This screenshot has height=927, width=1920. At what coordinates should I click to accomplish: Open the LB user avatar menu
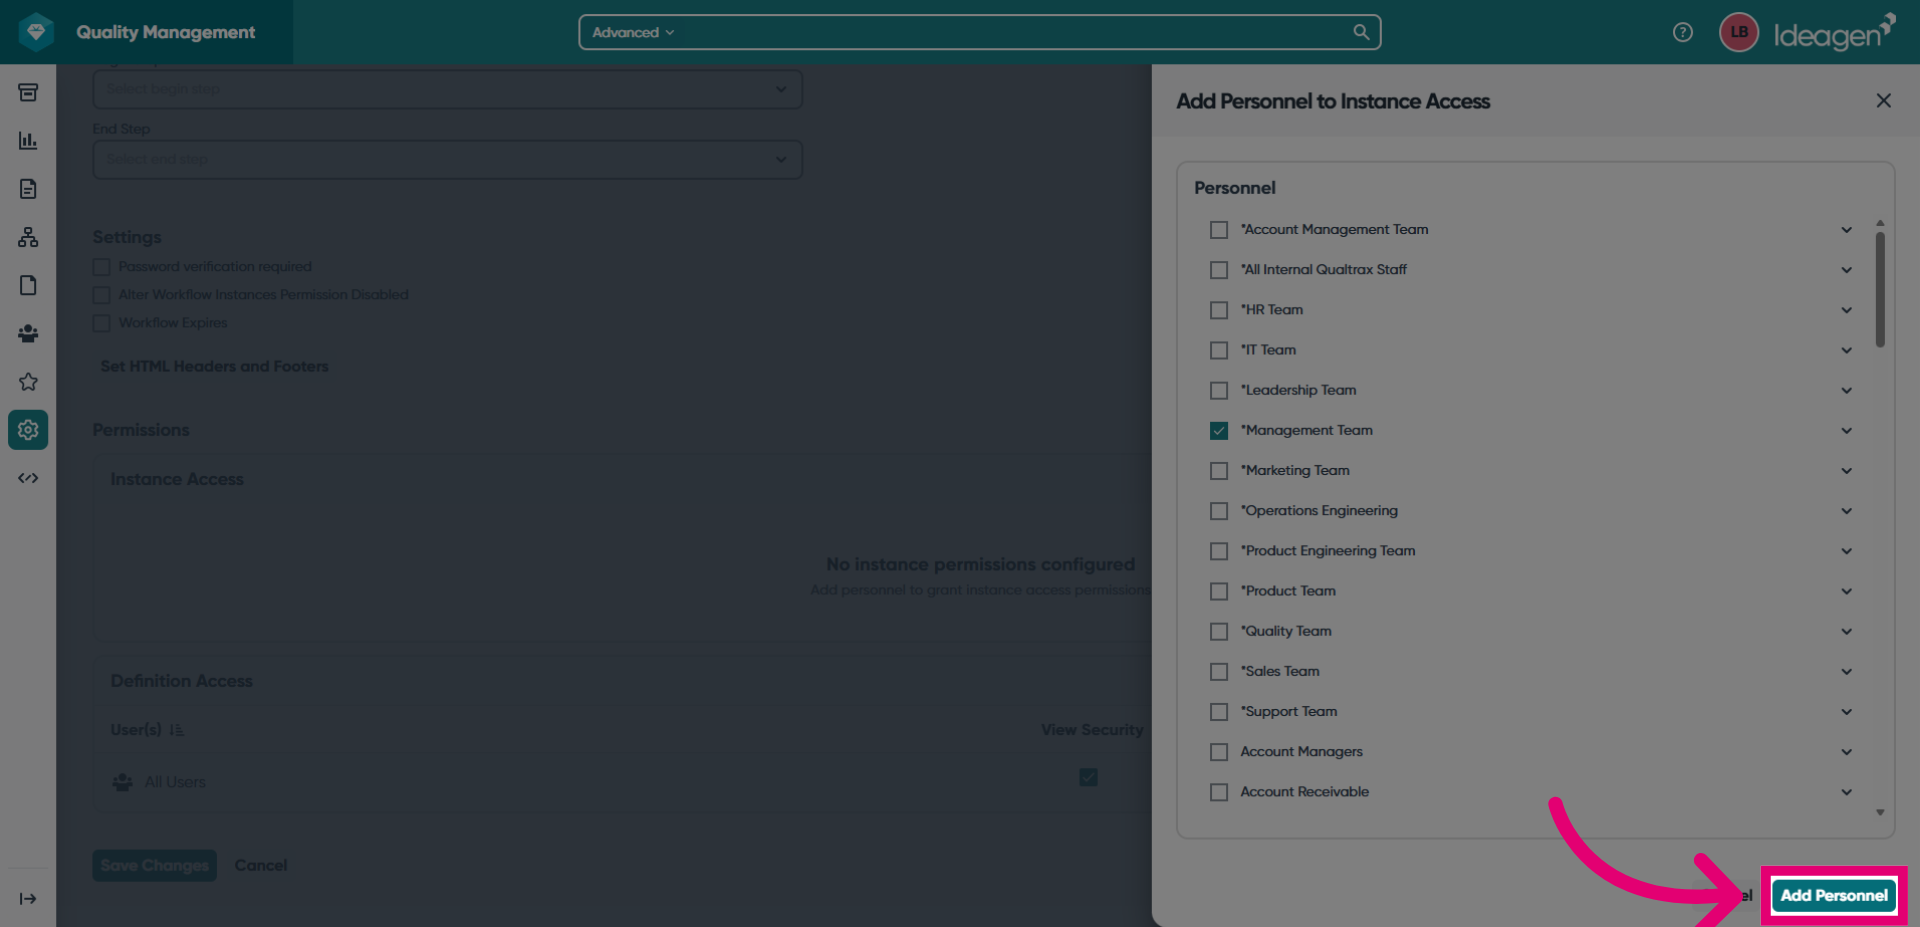click(x=1739, y=32)
